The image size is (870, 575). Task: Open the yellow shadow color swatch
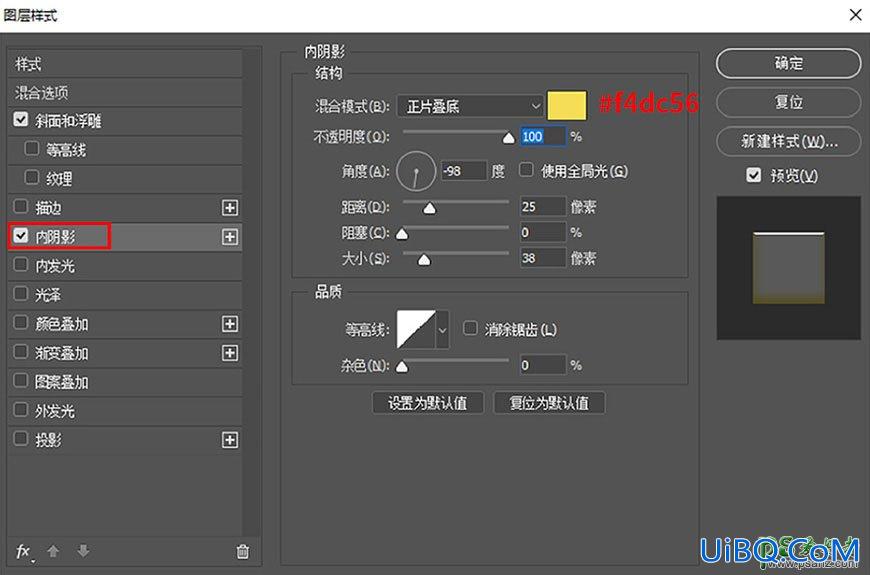(566, 105)
